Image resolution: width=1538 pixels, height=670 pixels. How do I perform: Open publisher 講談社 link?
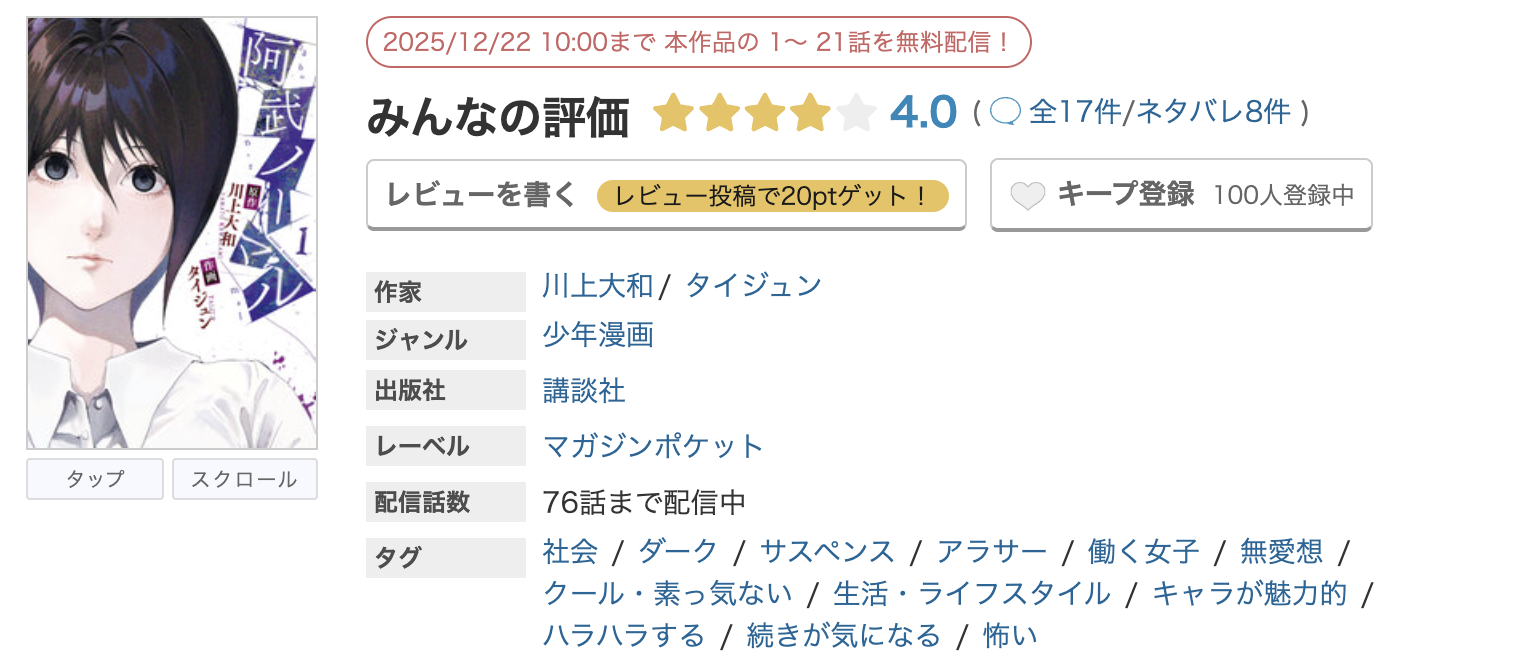(x=584, y=390)
